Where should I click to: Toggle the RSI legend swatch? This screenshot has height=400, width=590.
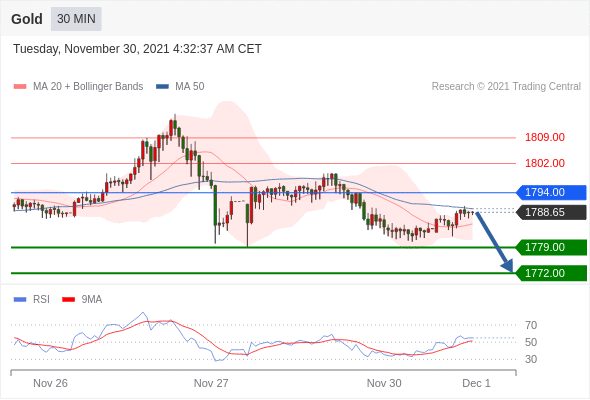click(20, 300)
